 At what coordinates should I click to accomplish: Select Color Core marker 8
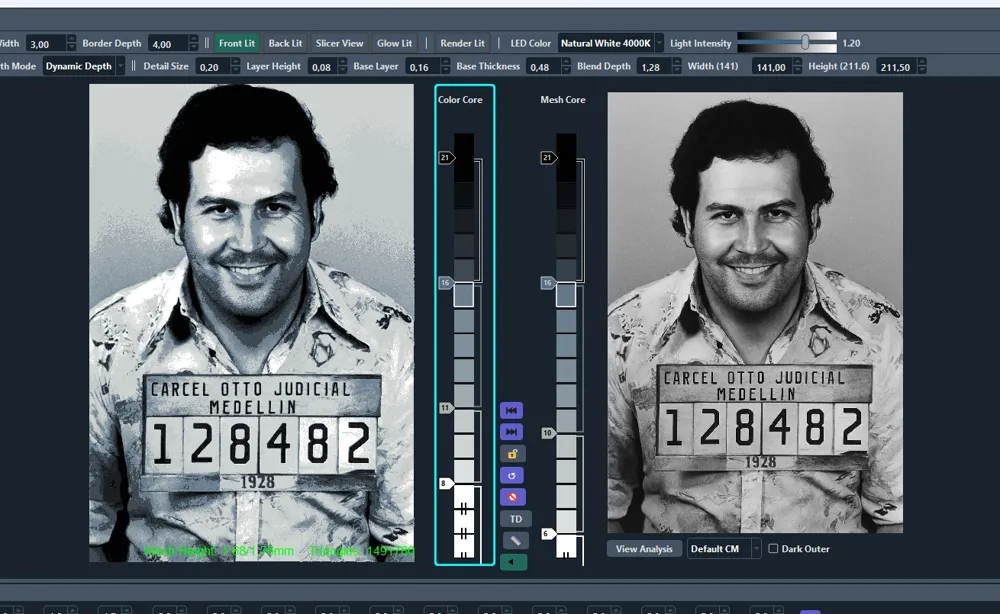pos(445,483)
